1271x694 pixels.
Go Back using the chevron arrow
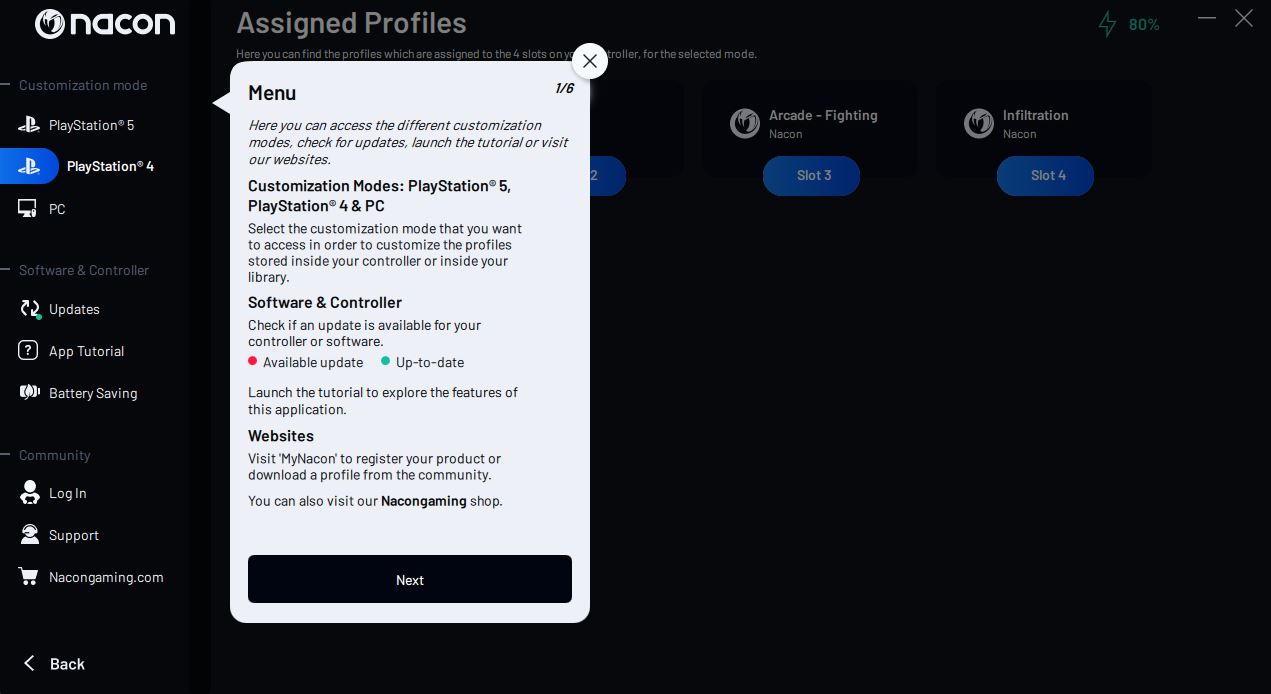[29, 663]
